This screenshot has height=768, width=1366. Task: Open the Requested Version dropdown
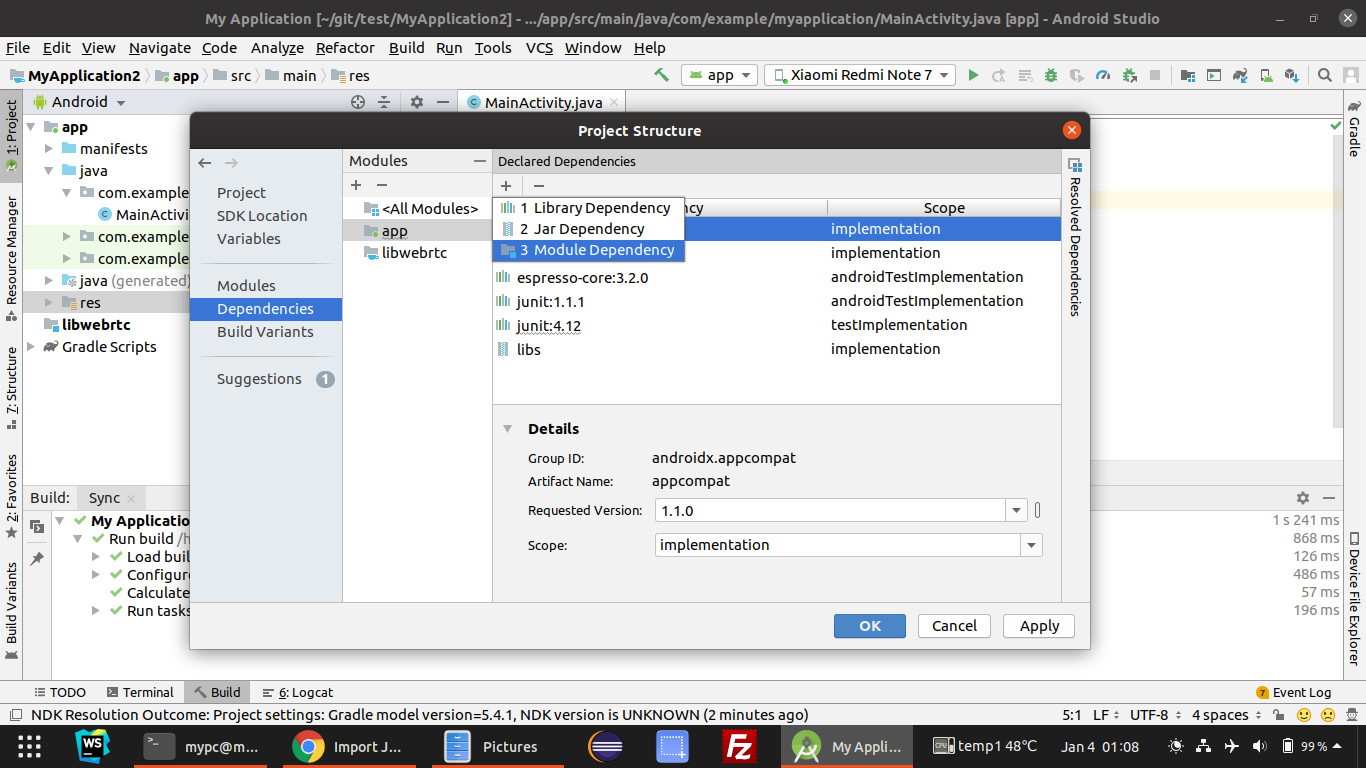click(x=1016, y=510)
